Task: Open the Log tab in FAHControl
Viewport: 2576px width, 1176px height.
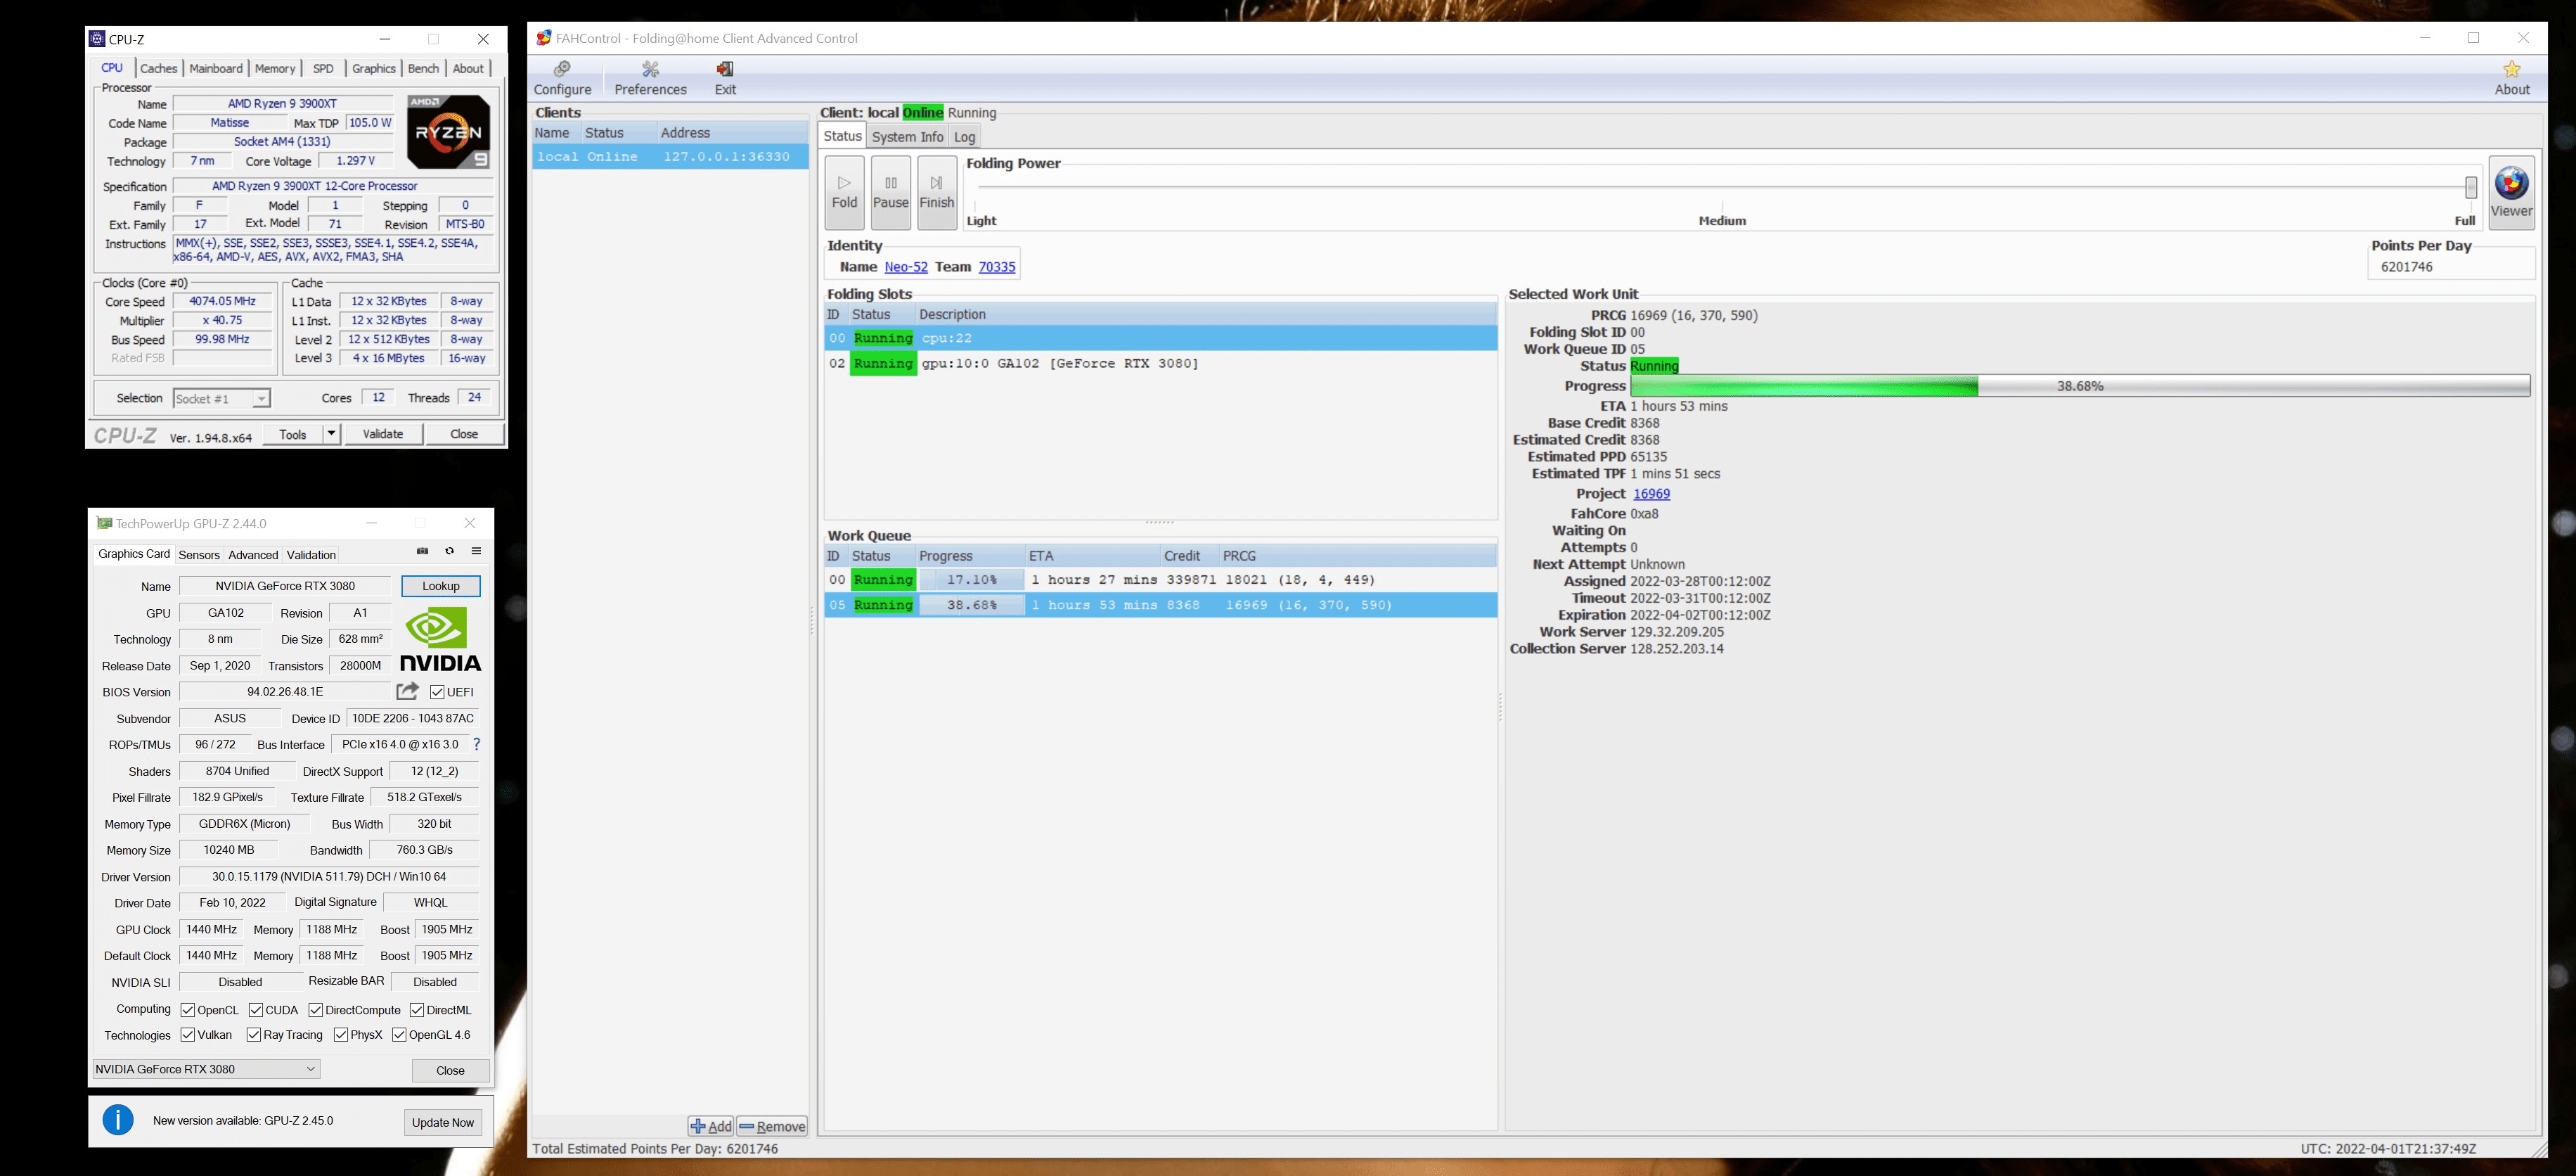Action: tap(964, 137)
